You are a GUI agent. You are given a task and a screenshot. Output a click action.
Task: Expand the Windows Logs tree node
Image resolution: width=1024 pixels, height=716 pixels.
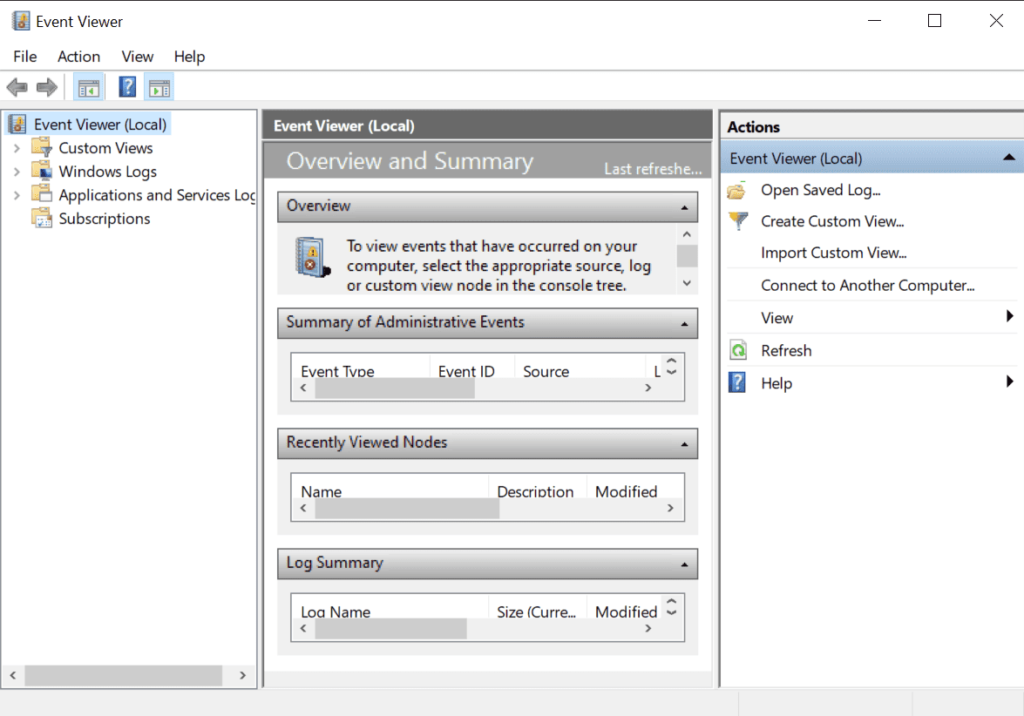[17, 172]
